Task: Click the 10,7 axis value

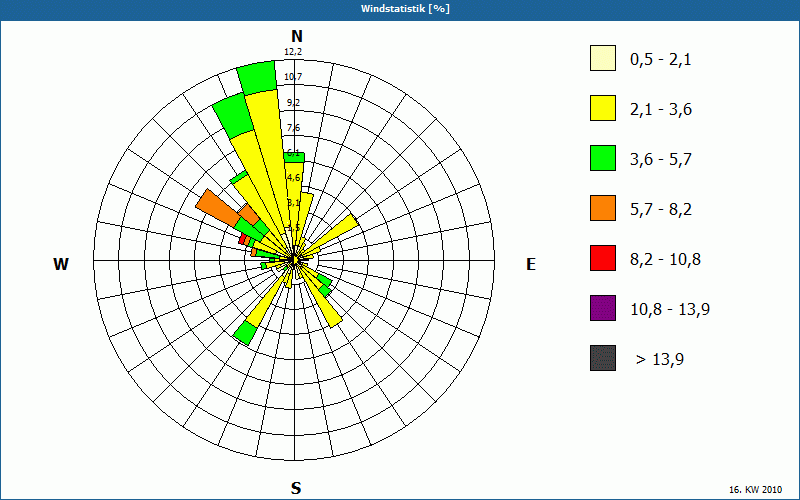Action: (x=293, y=77)
